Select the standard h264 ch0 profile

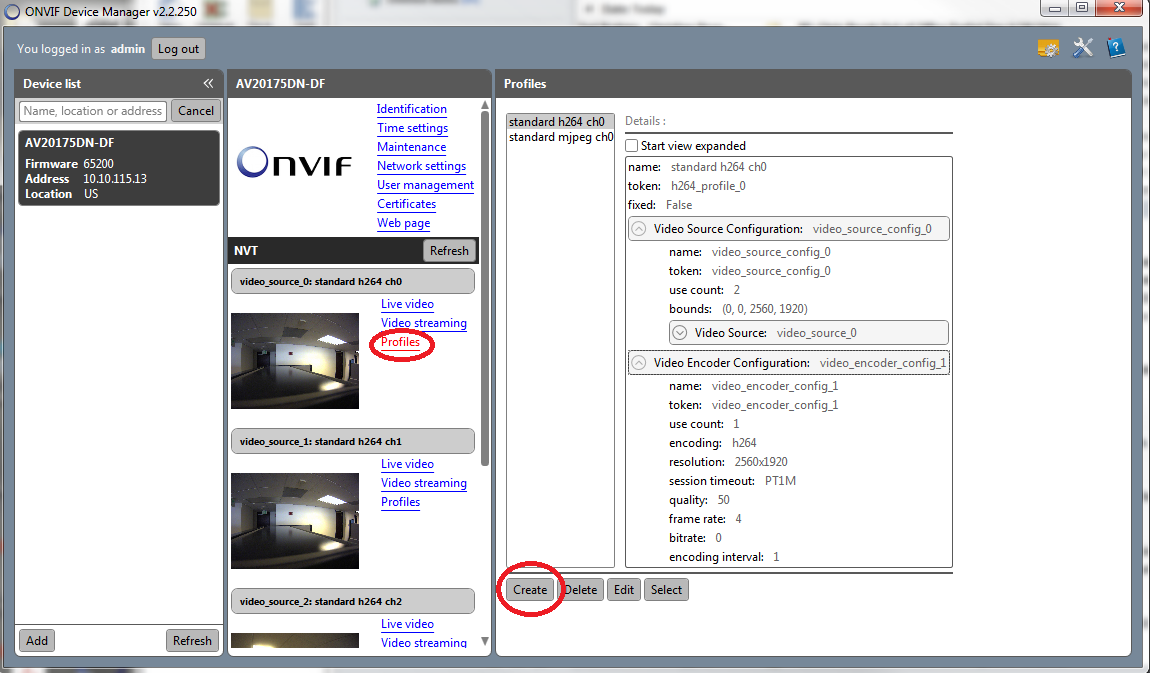click(x=560, y=122)
